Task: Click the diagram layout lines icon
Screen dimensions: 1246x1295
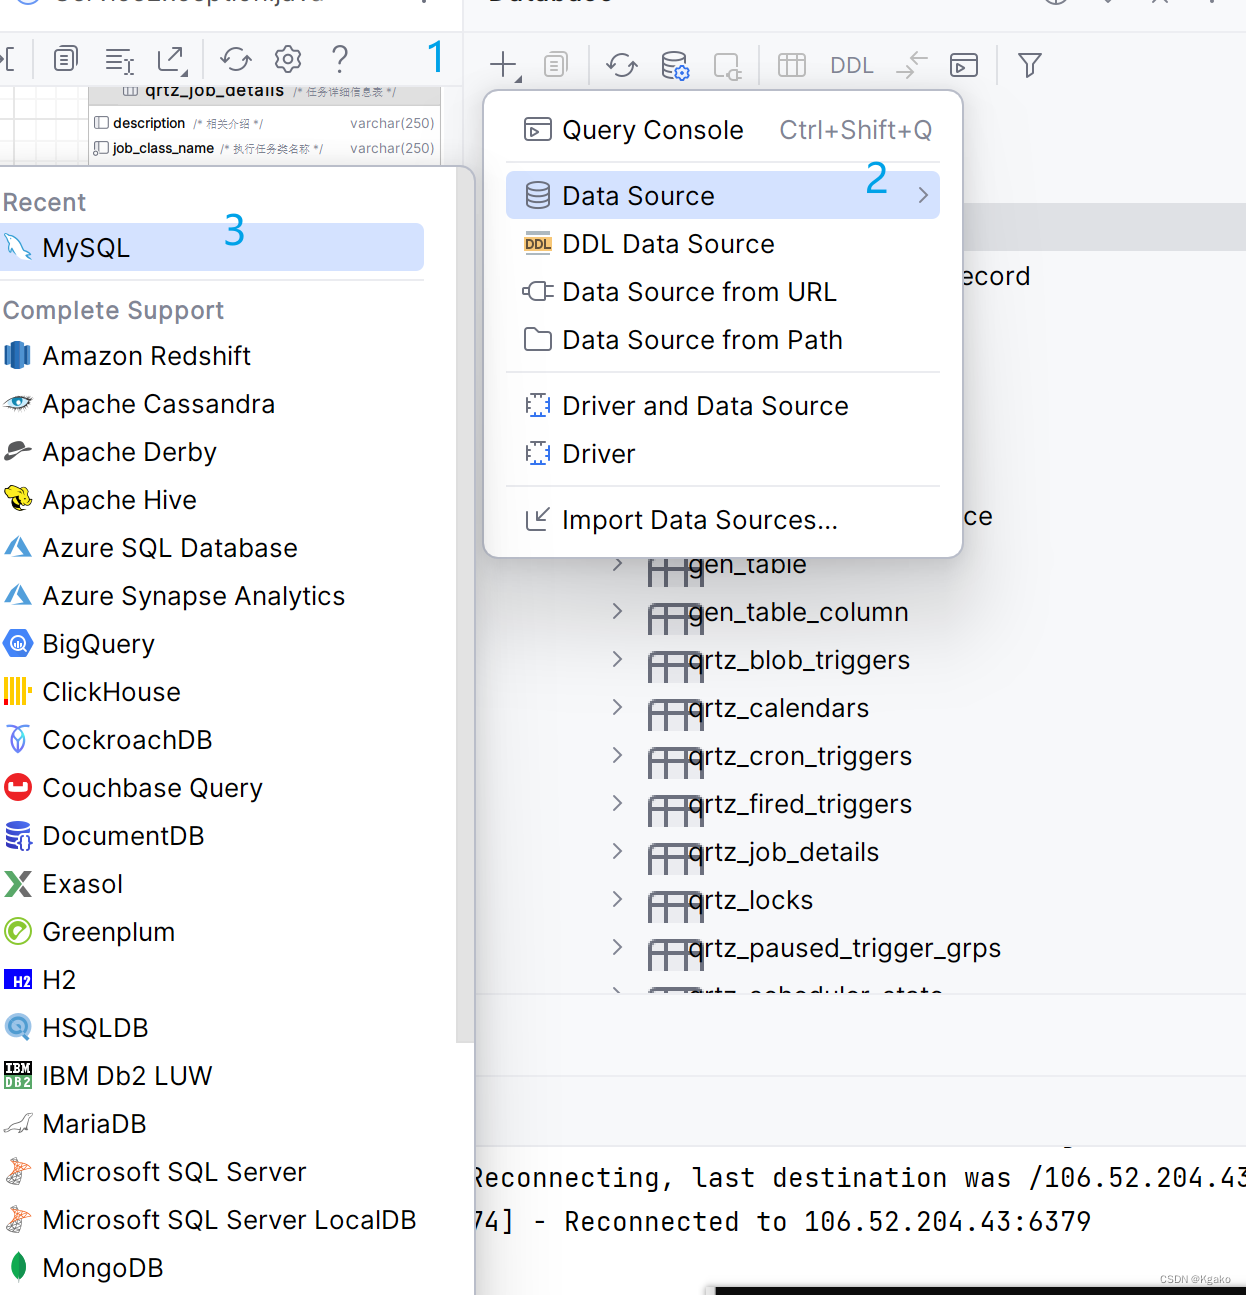Action: coord(119,61)
